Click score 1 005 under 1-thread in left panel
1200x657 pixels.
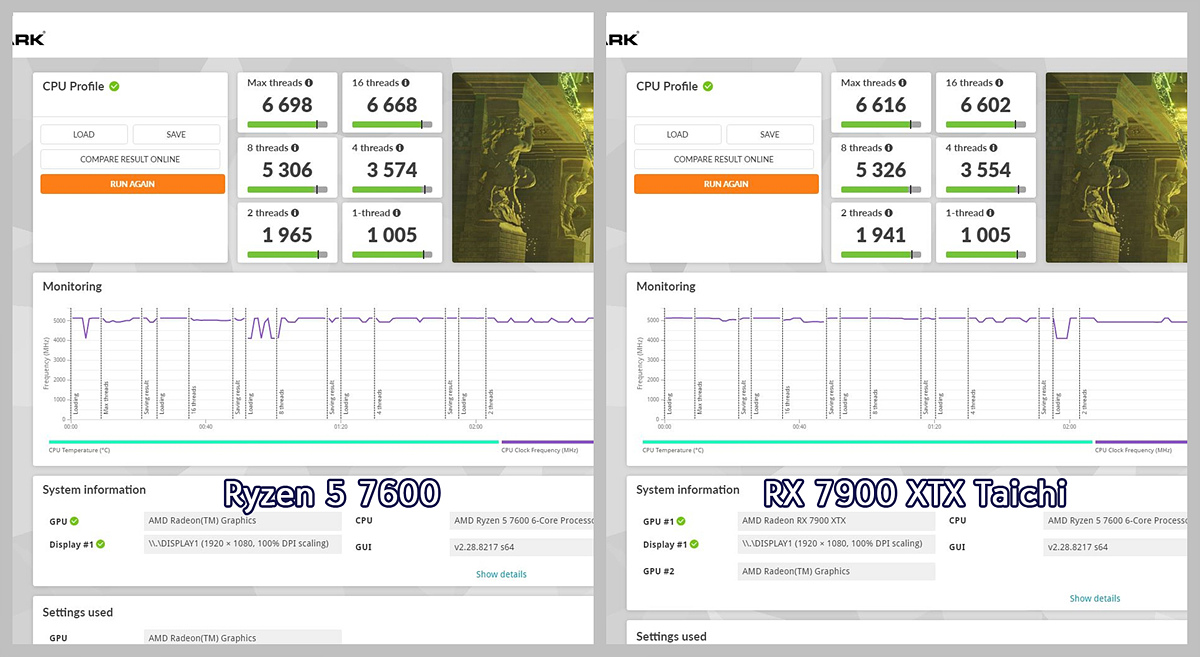coord(392,235)
